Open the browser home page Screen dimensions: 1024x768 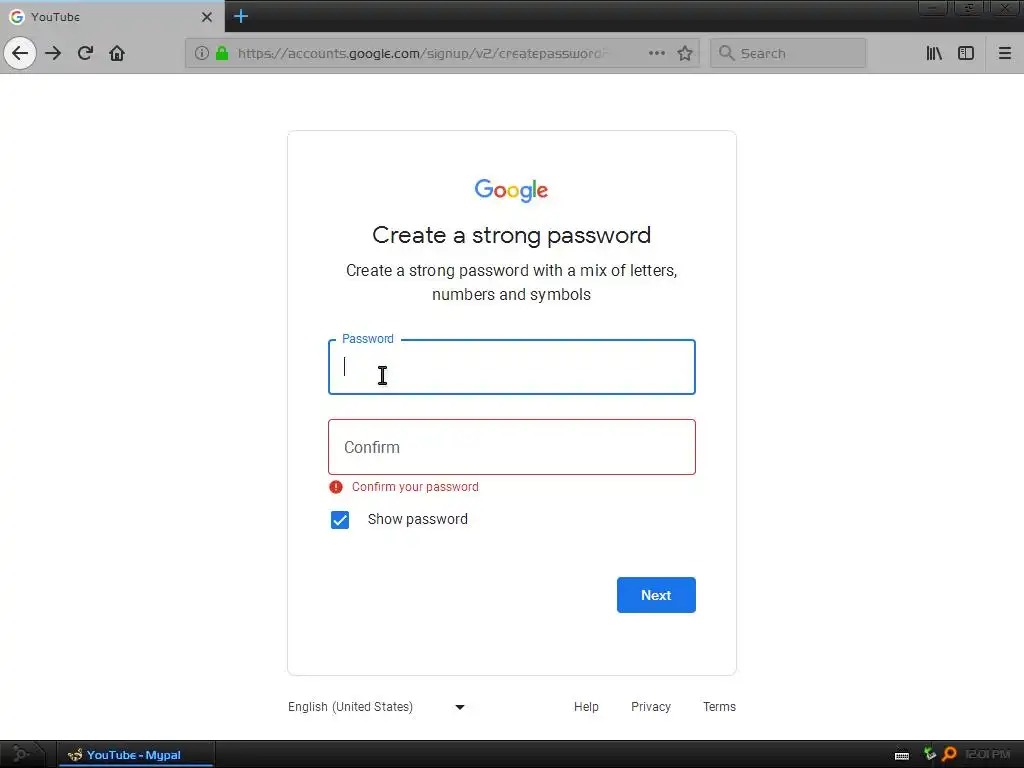click(117, 53)
